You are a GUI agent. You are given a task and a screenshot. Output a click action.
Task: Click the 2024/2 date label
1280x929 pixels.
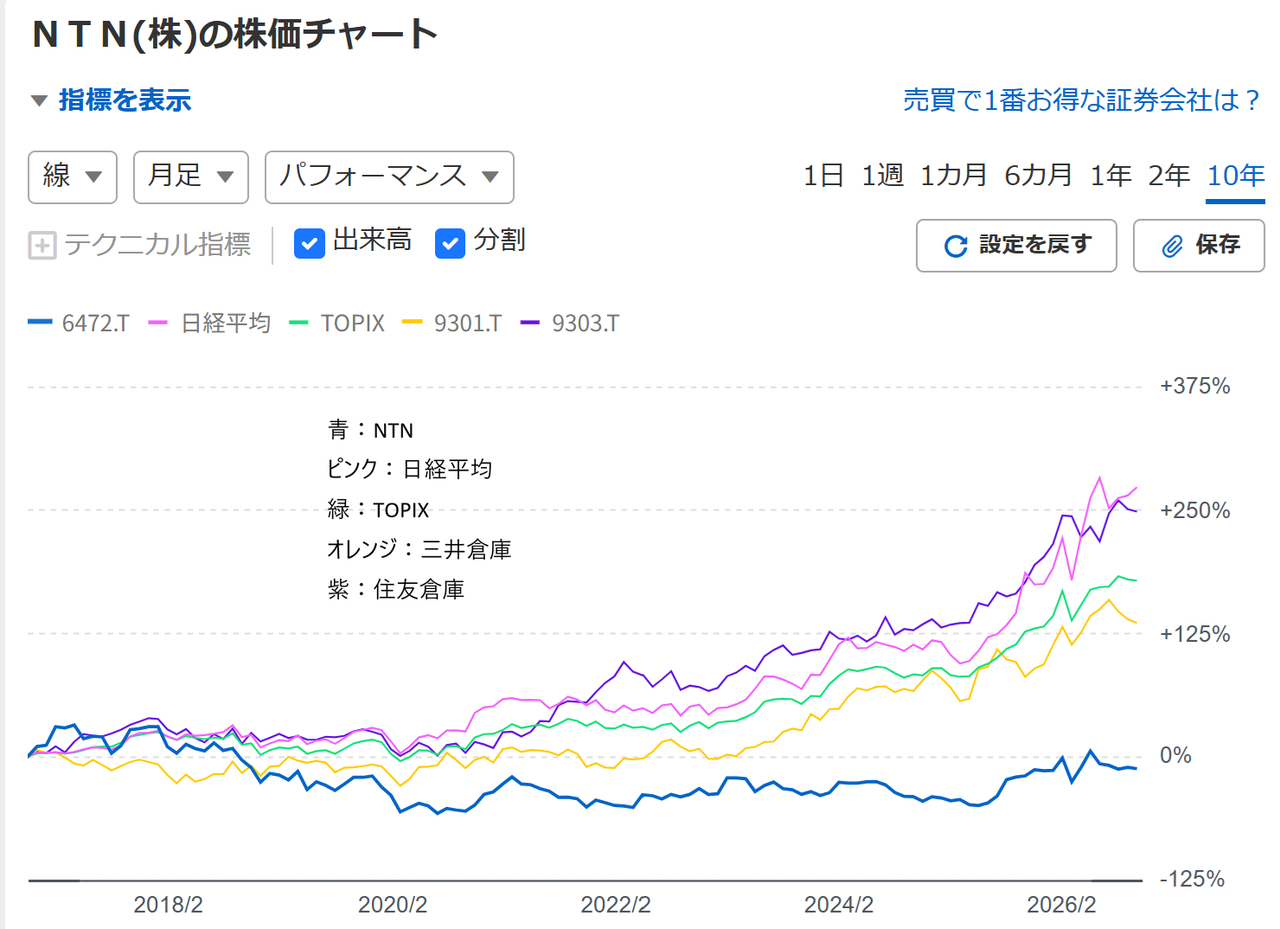(x=840, y=905)
